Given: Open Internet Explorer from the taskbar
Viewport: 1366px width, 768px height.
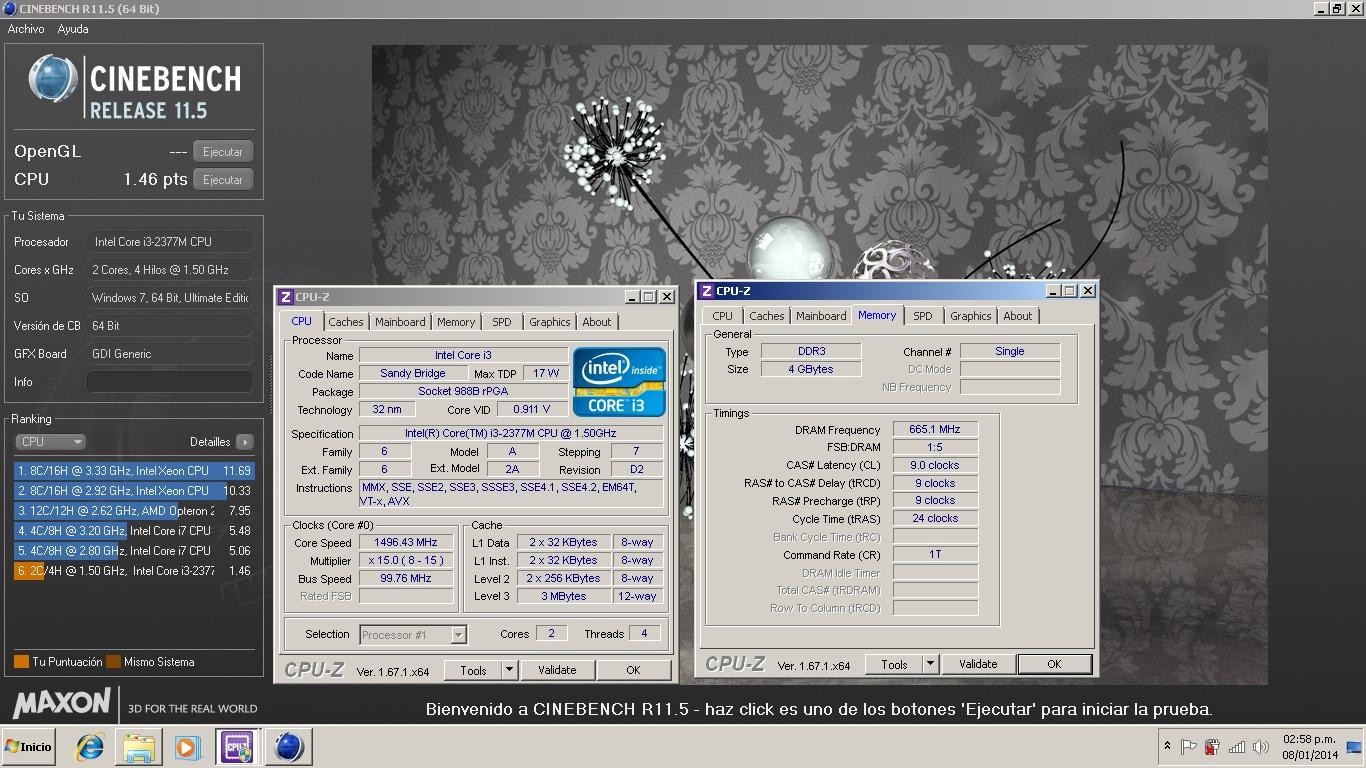Looking at the screenshot, I should pos(90,747).
